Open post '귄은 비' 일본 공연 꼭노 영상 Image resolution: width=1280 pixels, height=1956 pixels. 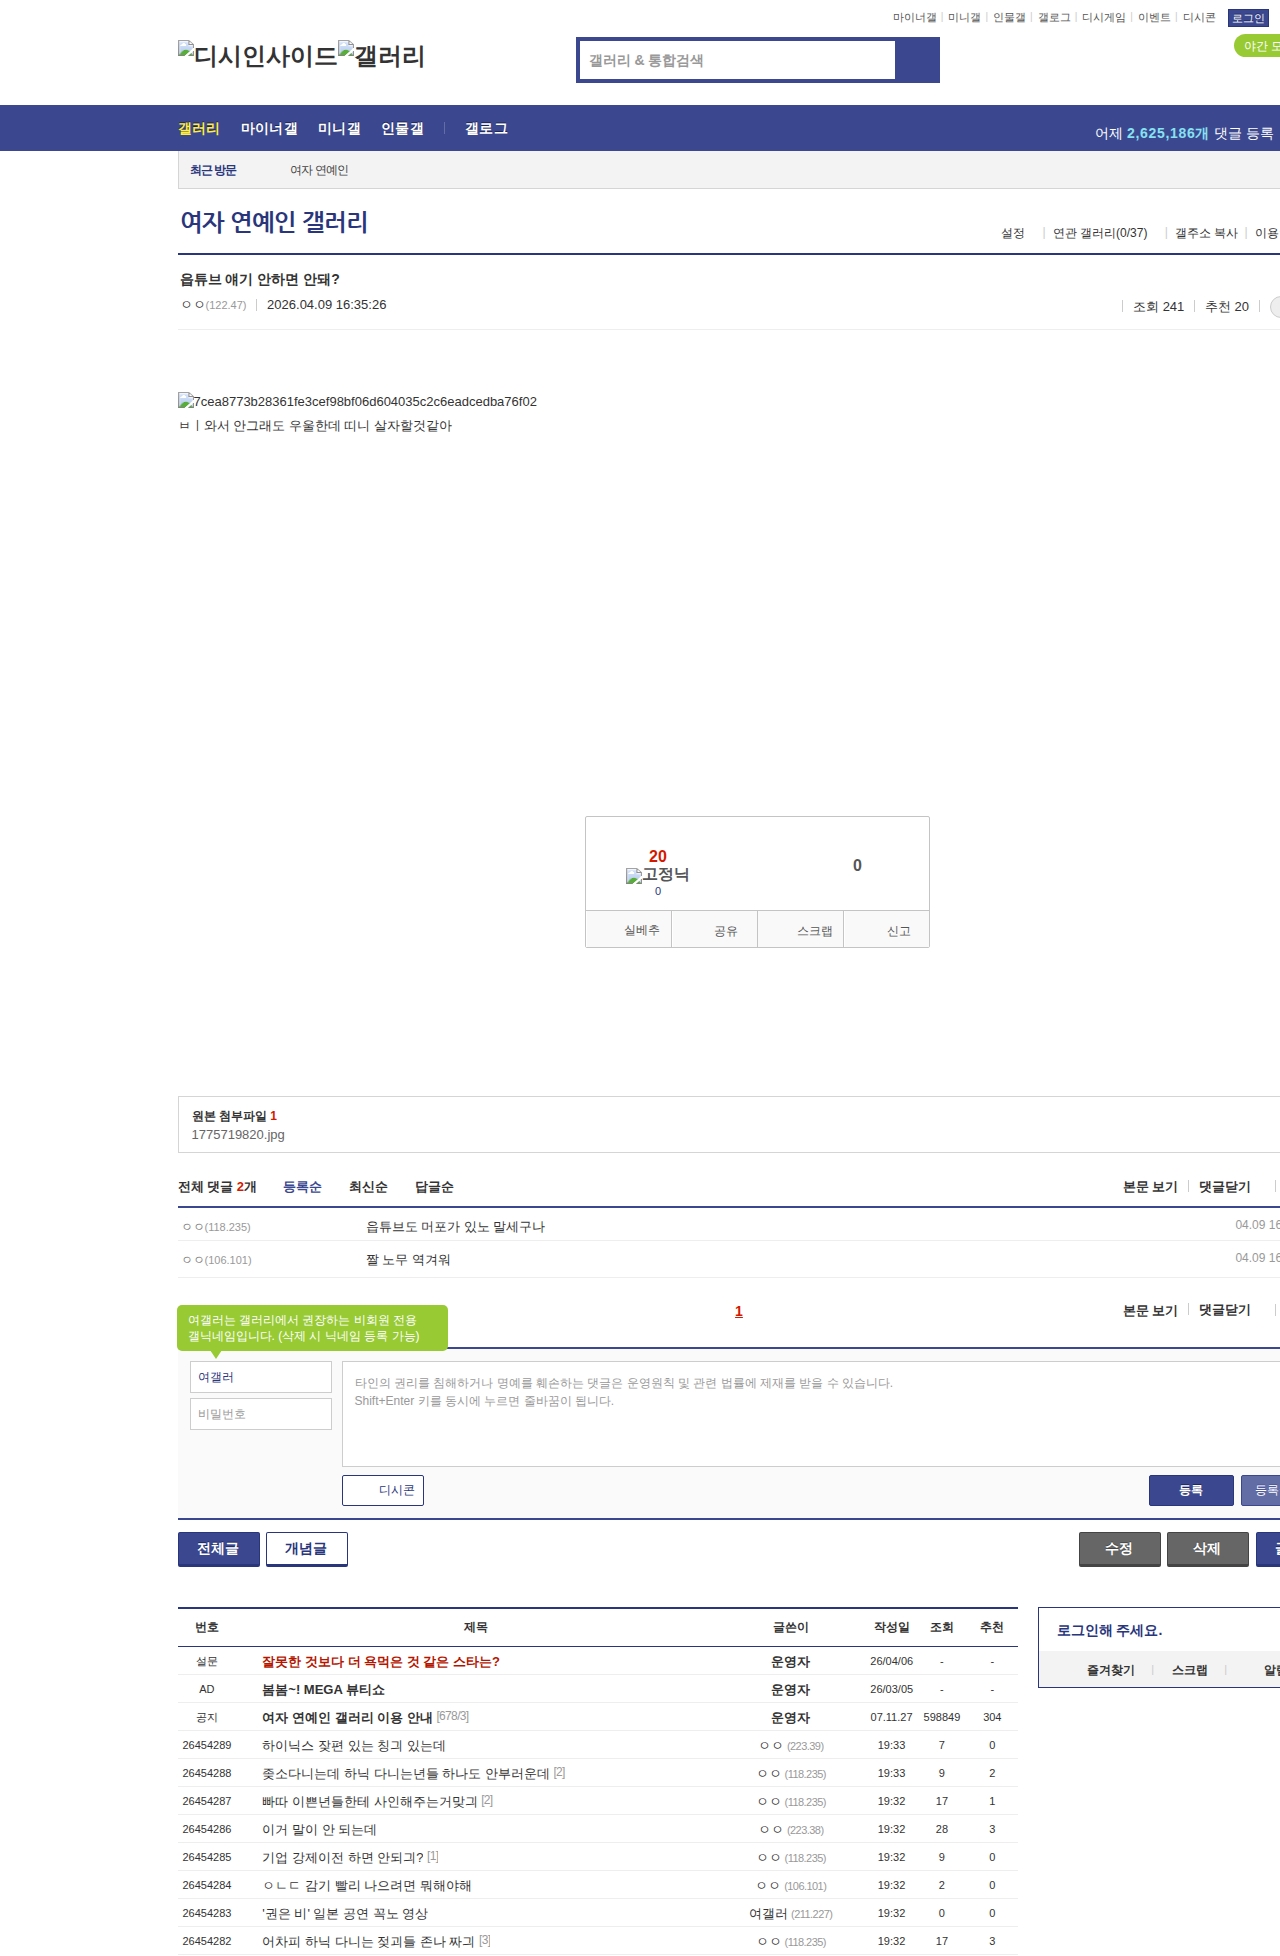click(x=345, y=1914)
